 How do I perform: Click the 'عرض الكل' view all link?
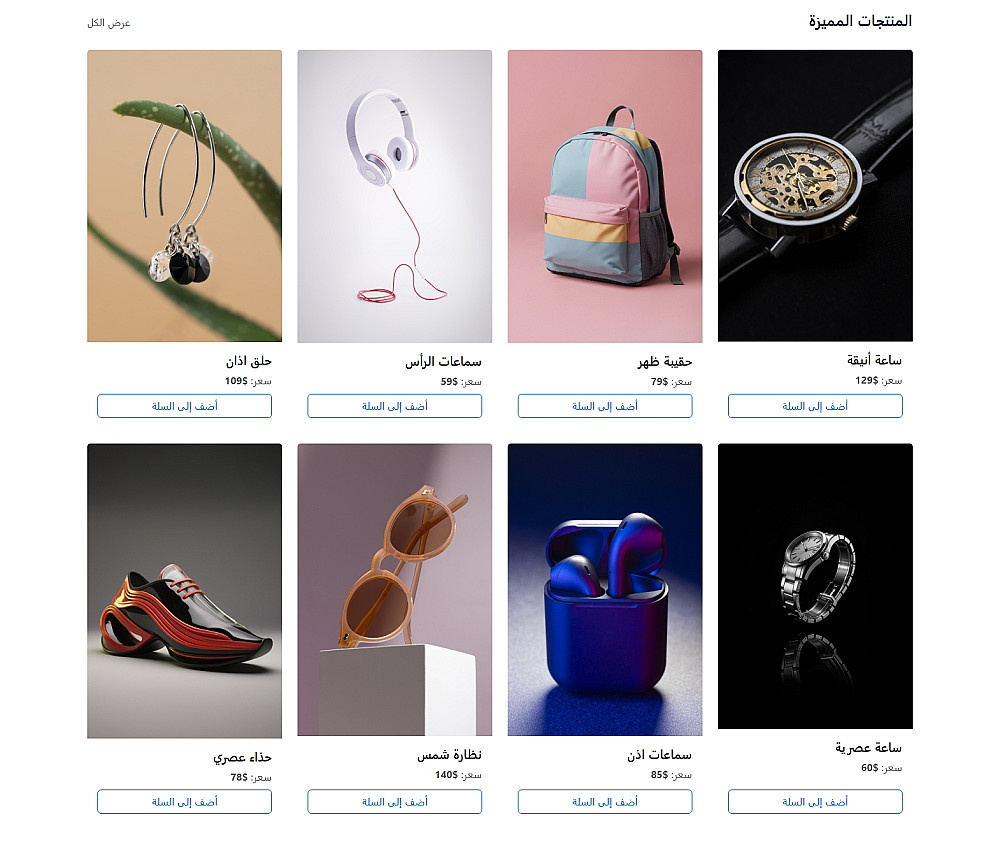pos(108,23)
